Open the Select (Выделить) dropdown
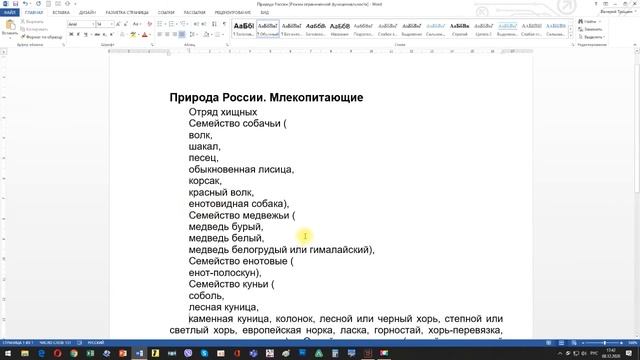Viewport: 640px width, 360px height. 591,37
